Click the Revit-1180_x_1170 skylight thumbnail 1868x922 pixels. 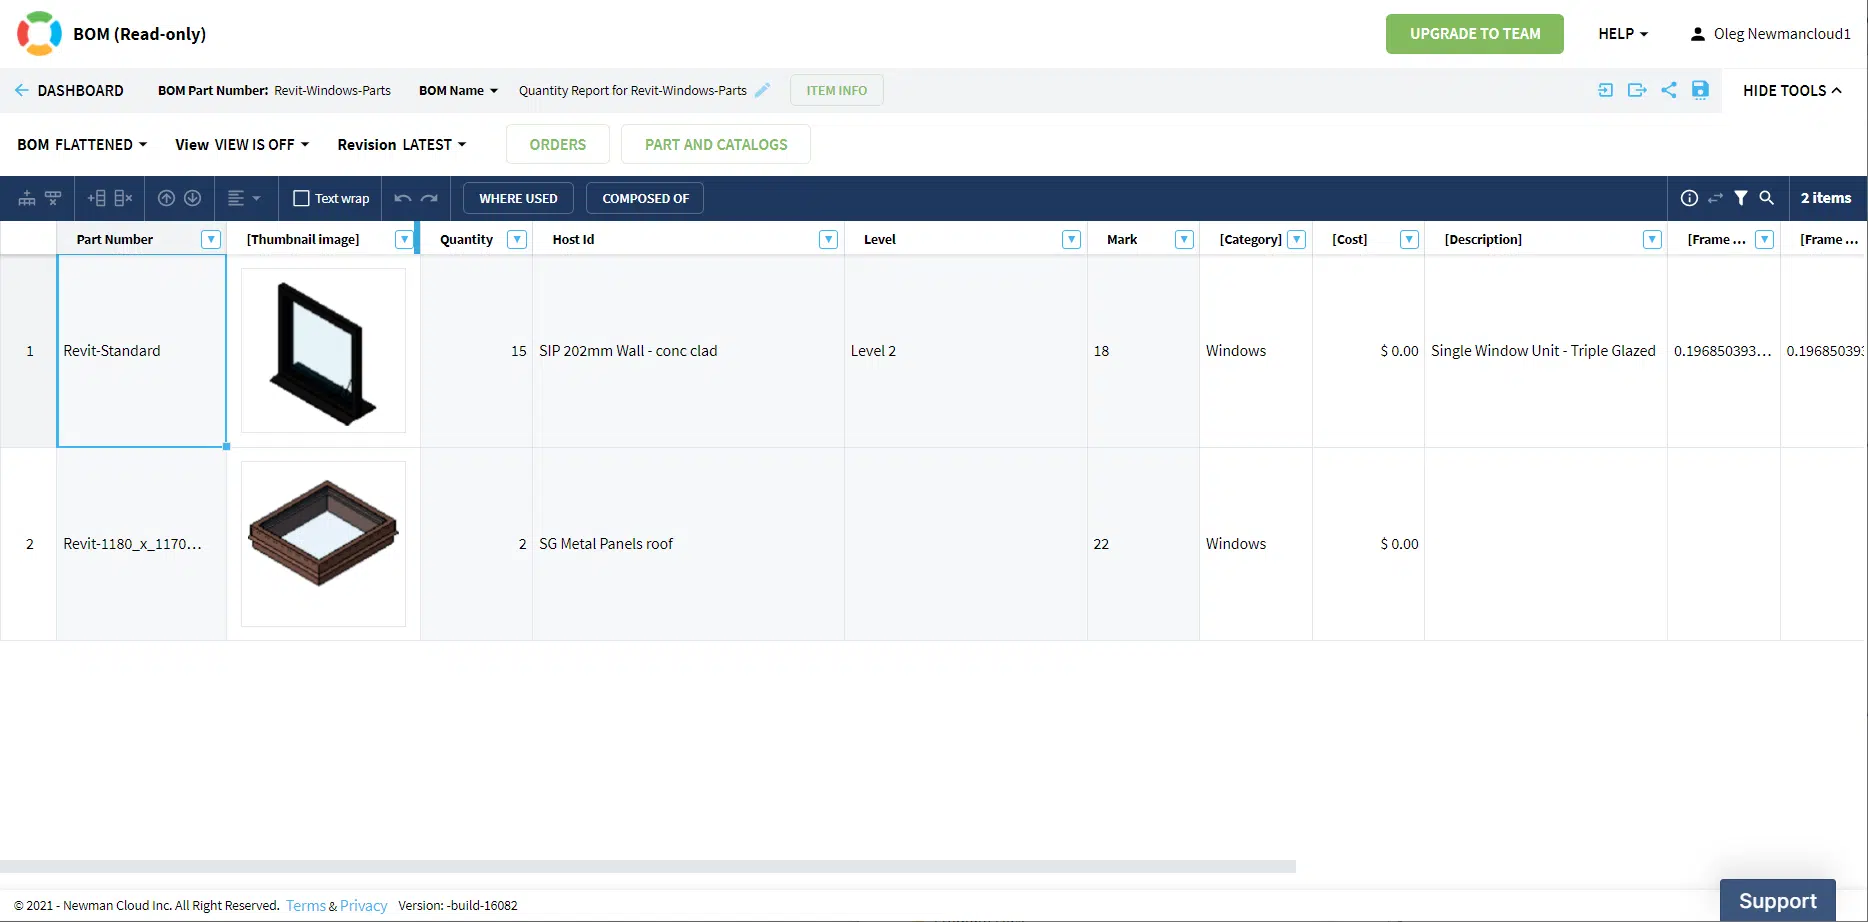[323, 543]
